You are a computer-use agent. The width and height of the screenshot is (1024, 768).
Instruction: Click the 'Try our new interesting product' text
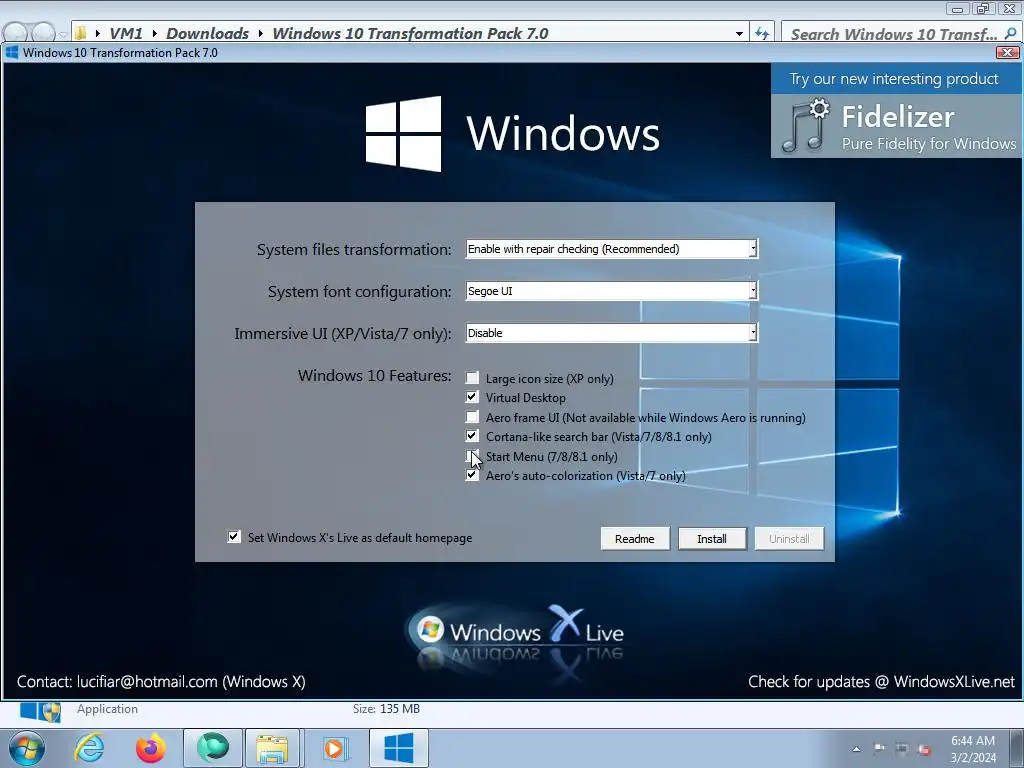click(893, 79)
